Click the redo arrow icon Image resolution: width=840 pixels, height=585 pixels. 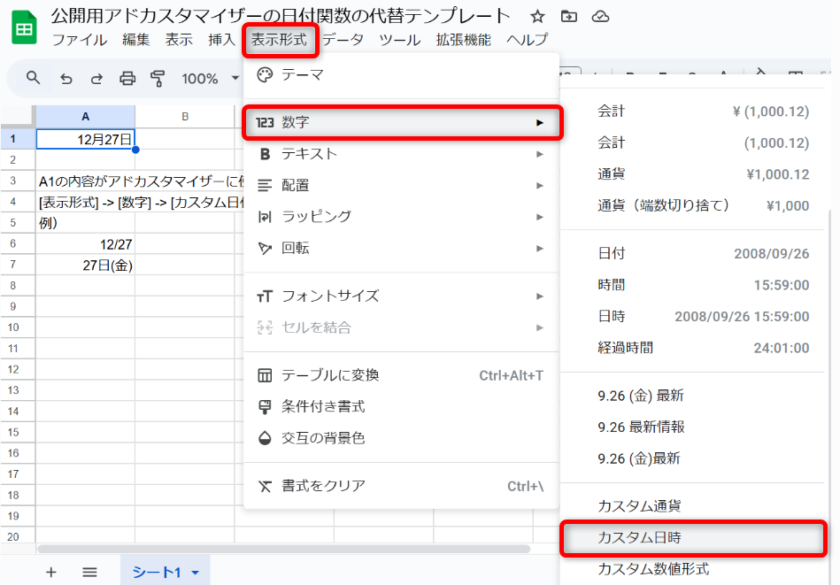97,78
